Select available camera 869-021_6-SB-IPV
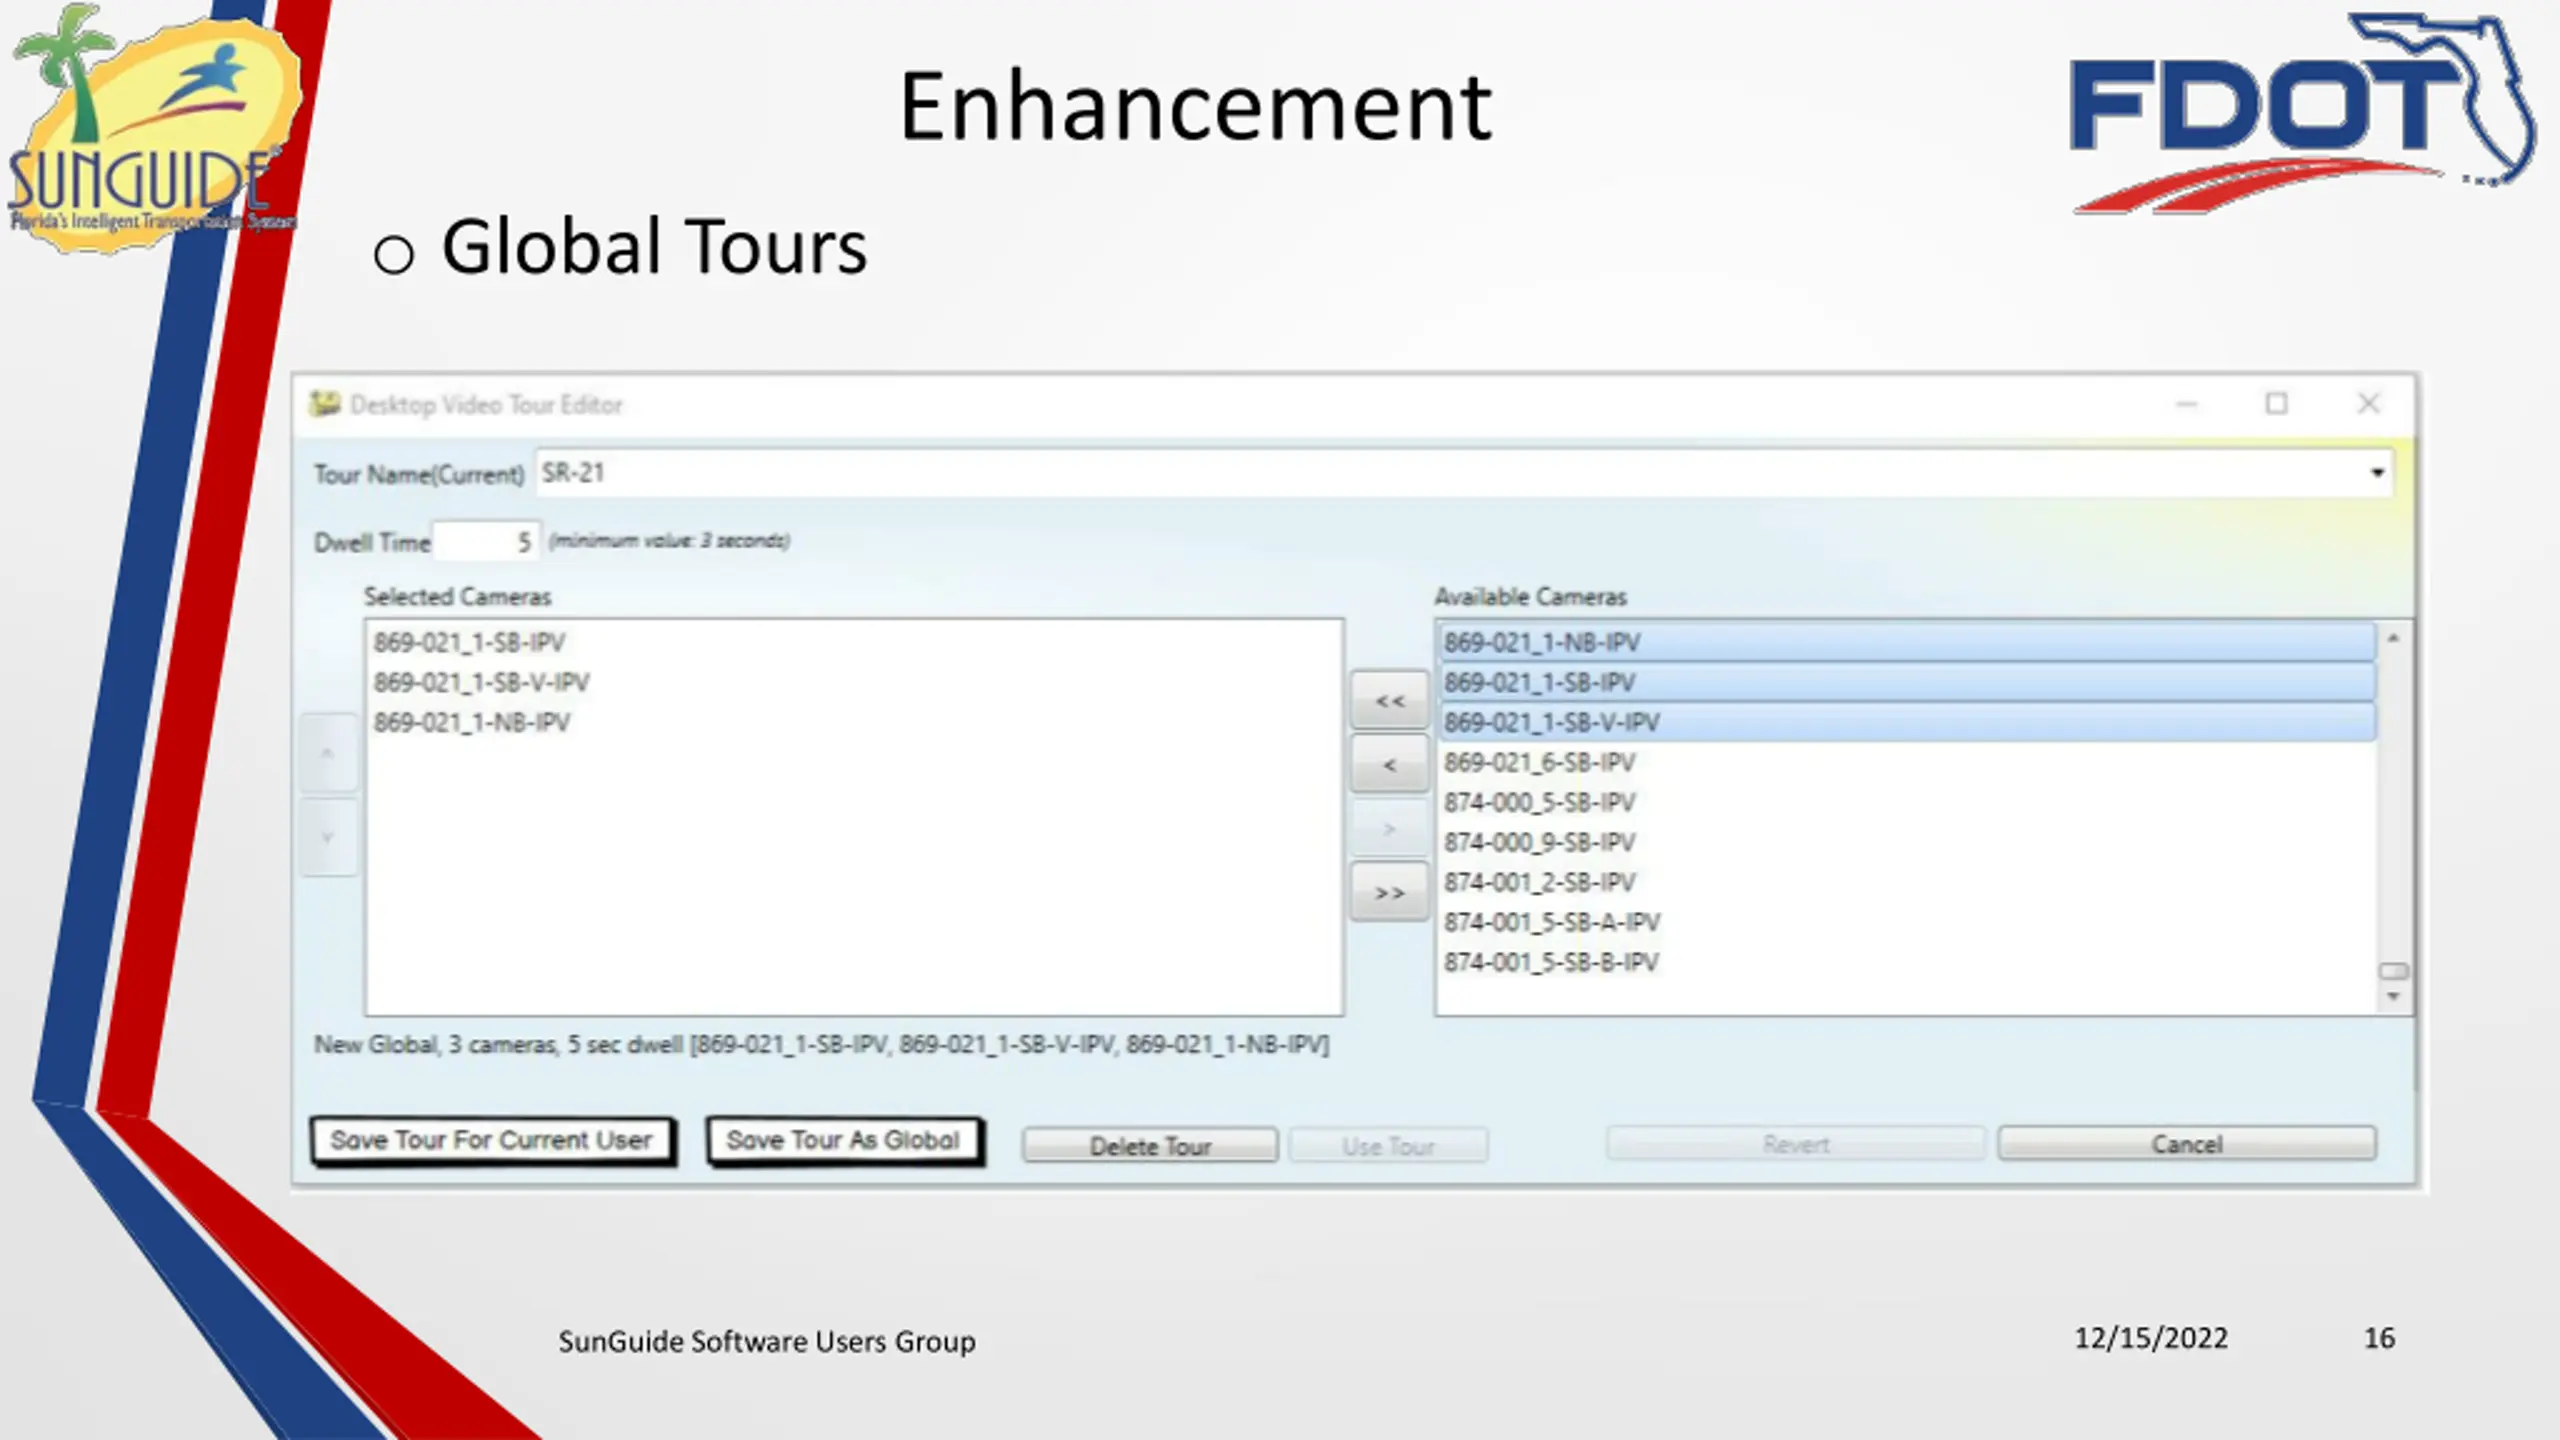This screenshot has height=1440, width=2560. tap(1907, 762)
